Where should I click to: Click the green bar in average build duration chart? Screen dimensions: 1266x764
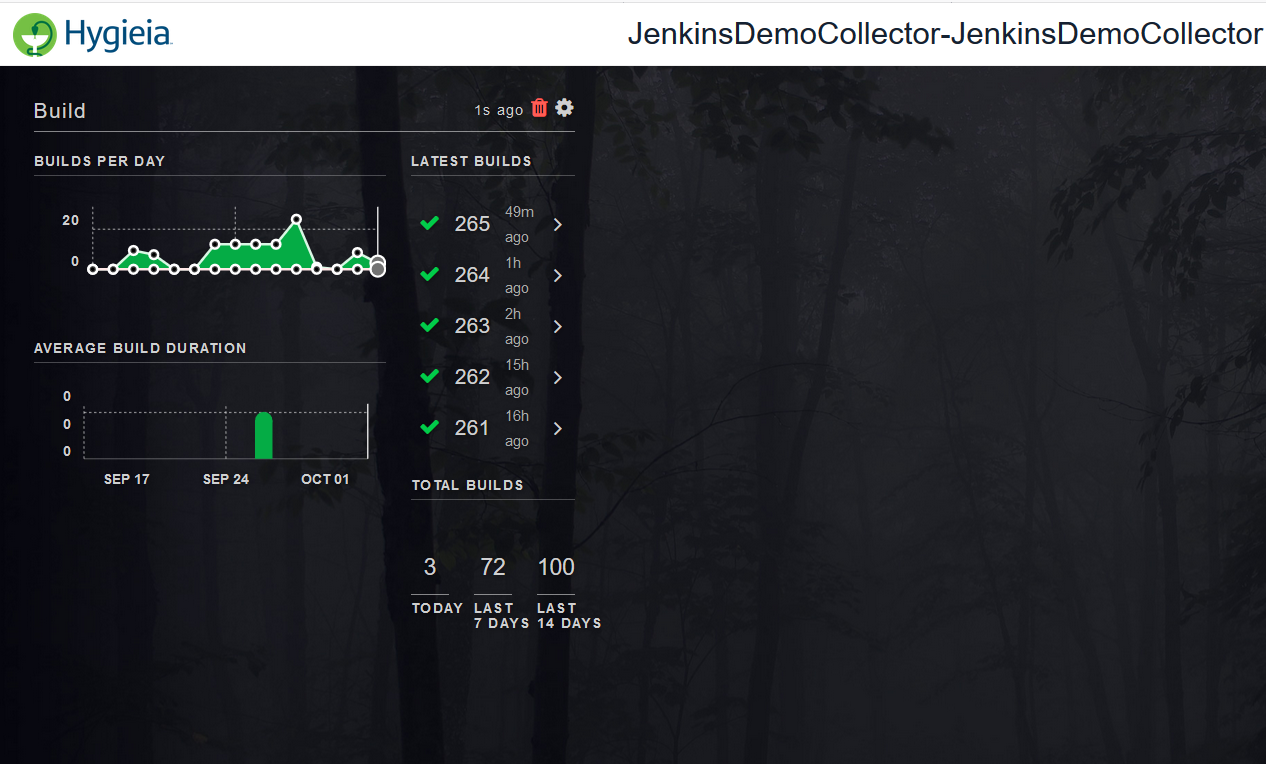[x=264, y=435]
